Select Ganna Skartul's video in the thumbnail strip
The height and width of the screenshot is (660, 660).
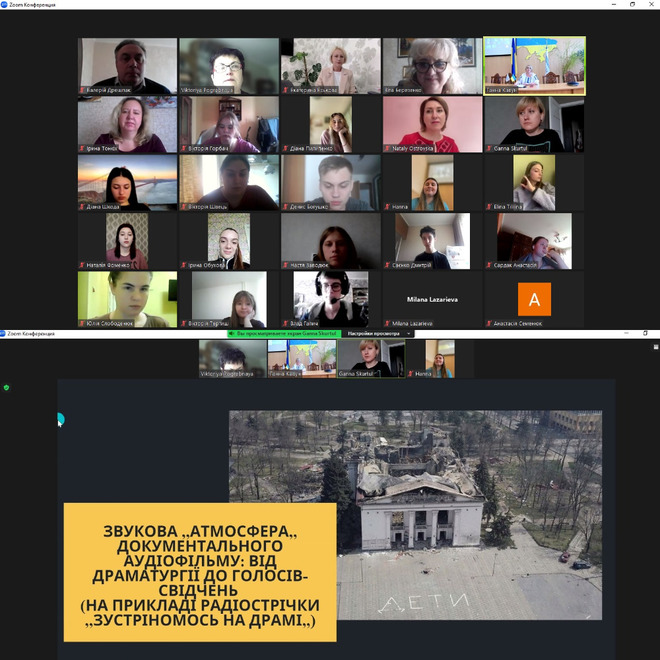tap(370, 358)
